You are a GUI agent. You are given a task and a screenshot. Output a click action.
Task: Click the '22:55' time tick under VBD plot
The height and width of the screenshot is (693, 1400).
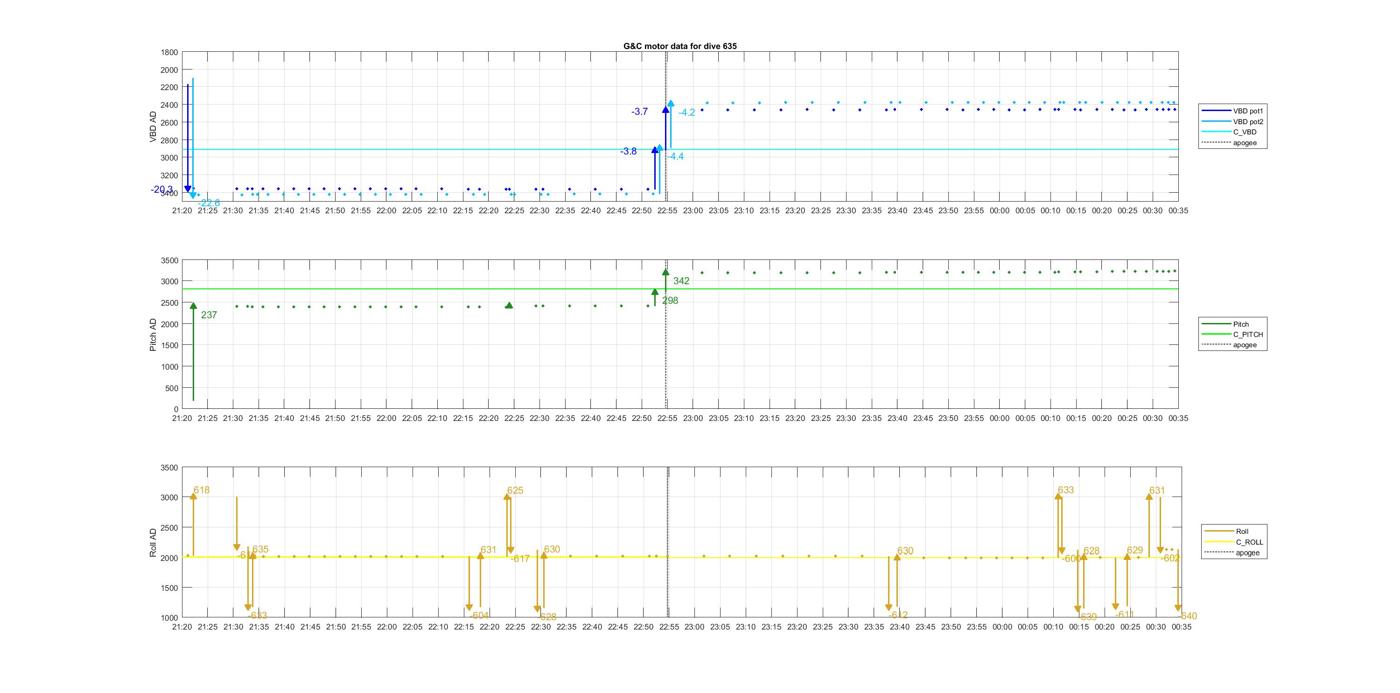[x=667, y=210]
